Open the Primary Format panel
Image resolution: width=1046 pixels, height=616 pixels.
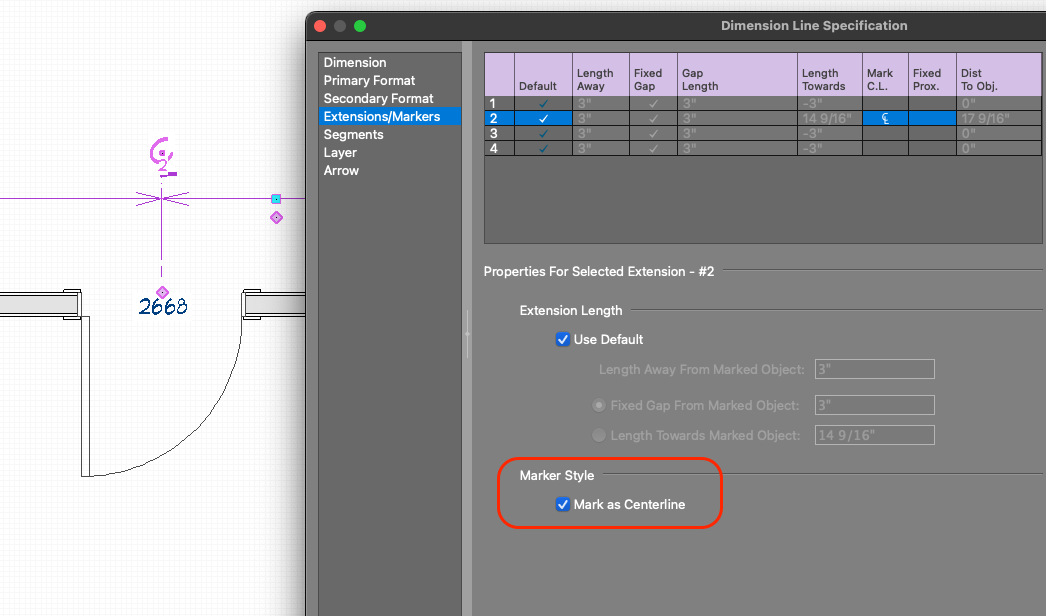[369, 80]
